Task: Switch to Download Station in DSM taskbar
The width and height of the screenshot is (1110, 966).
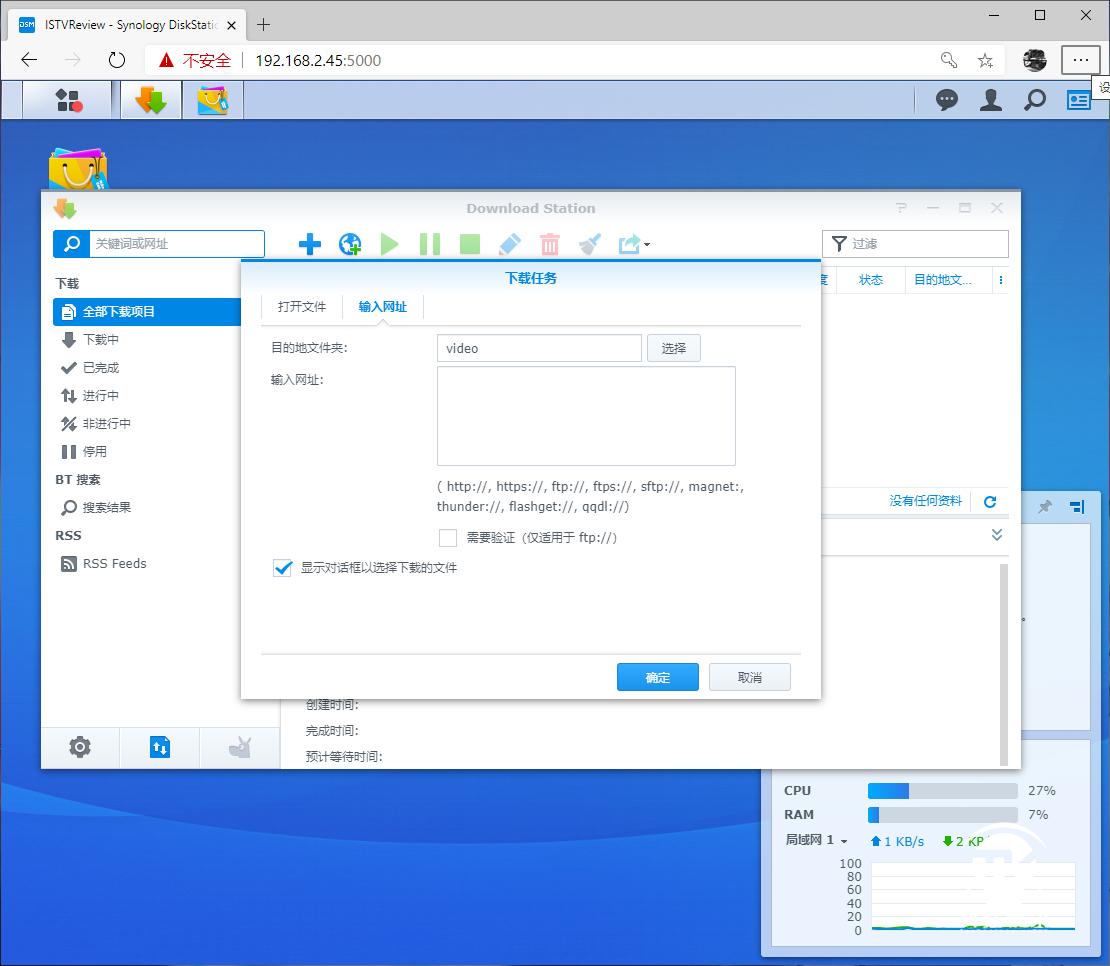Action: pyautogui.click(x=151, y=100)
